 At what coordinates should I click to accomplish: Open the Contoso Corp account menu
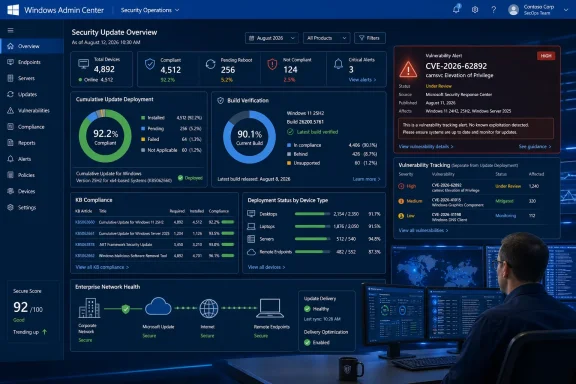(x=538, y=10)
